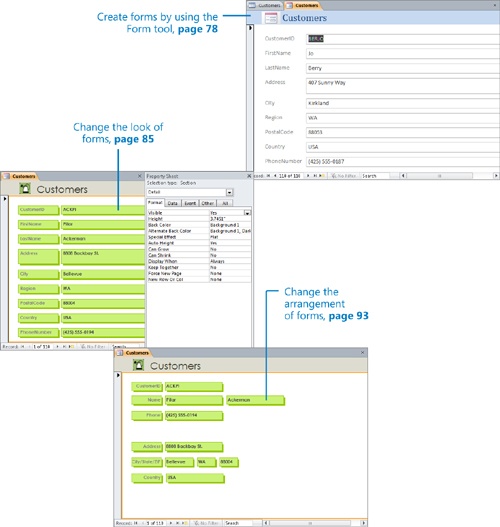Click the Display When property value Always
This screenshot has height=527, width=500.
230,261
